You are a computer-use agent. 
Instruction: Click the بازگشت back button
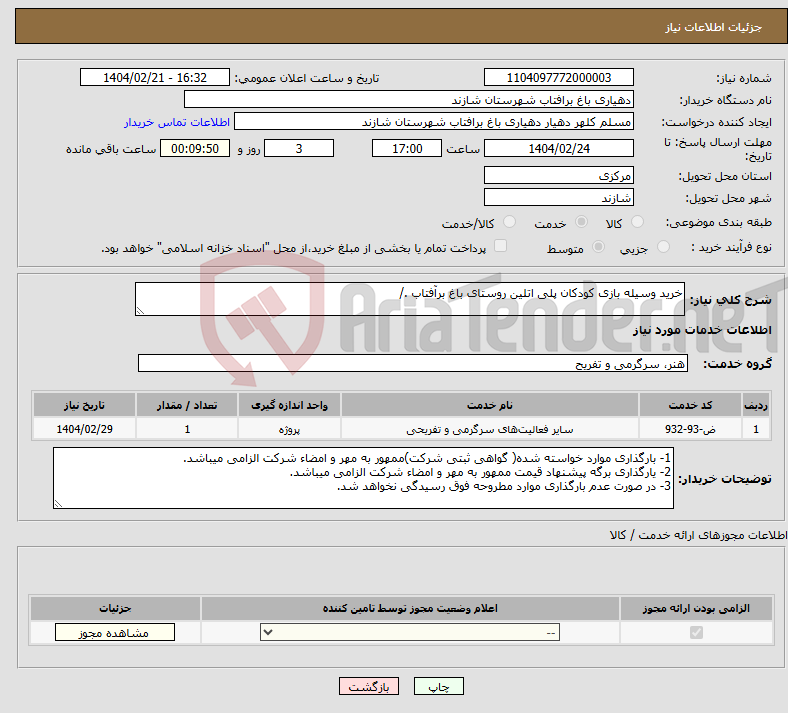pos(369,686)
